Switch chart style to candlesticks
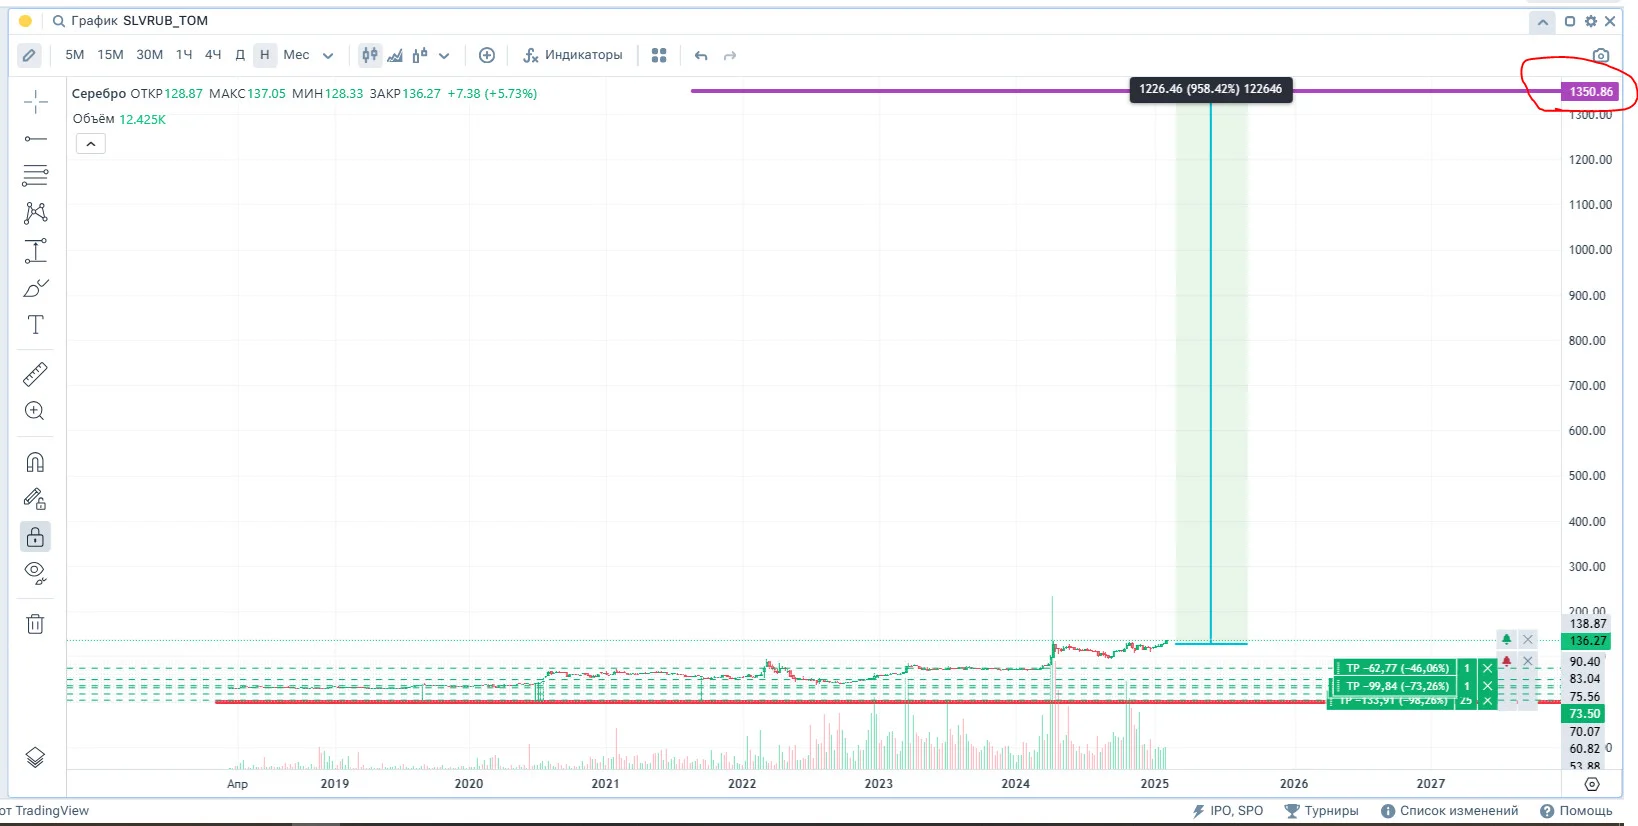This screenshot has height=826, width=1638. coord(370,56)
